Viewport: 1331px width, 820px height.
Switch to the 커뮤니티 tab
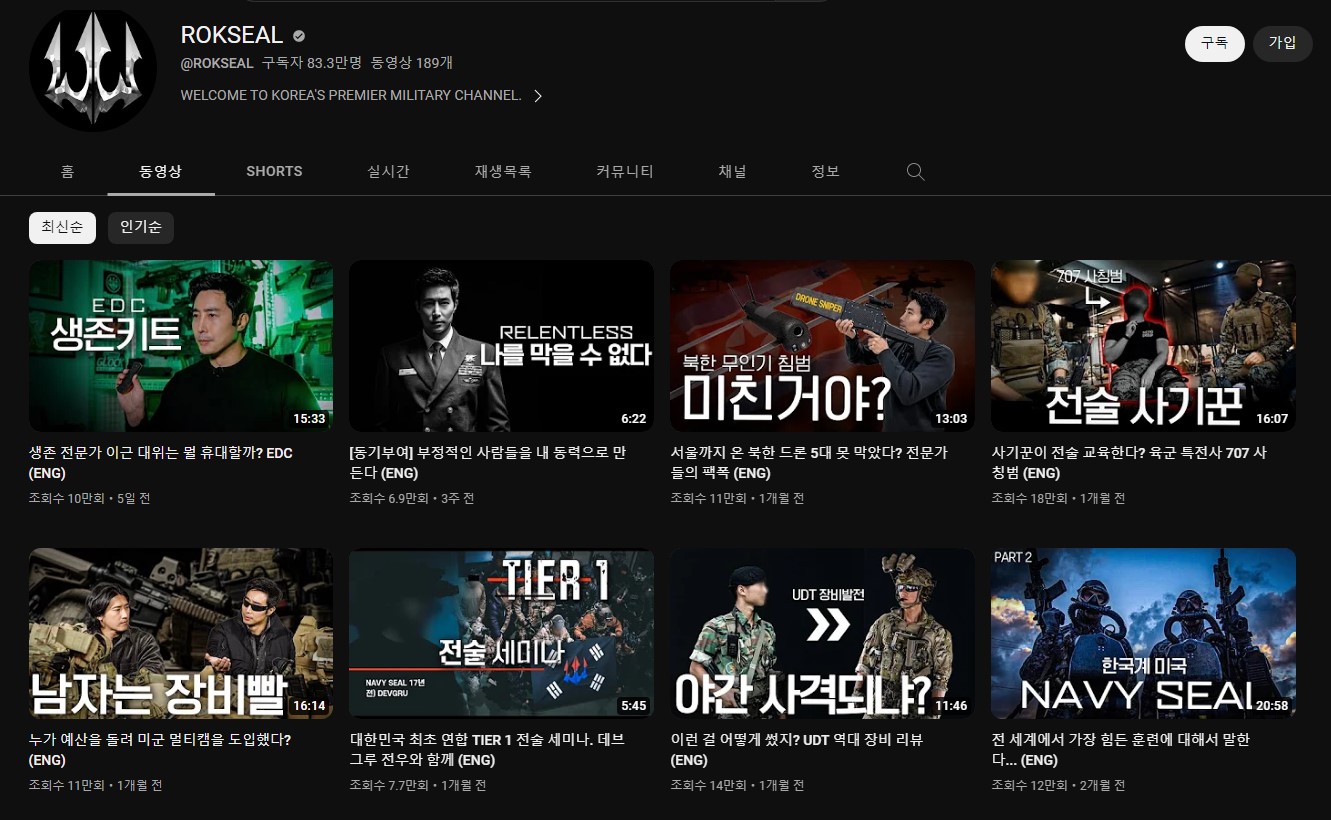623,171
